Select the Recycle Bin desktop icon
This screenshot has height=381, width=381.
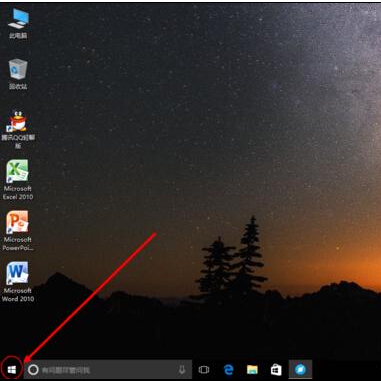coord(18,74)
